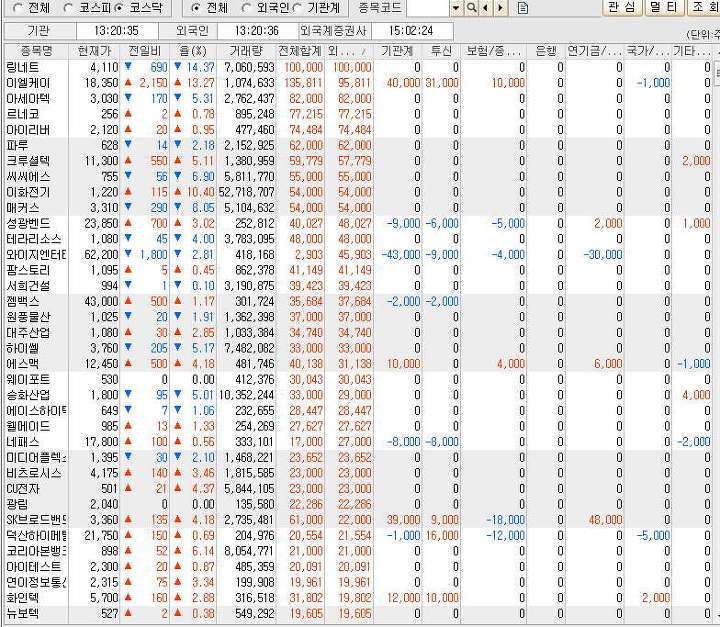The width and height of the screenshot is (720, 627).
Task: Select the 대주산업 stock row
Action: click(360, 333)
